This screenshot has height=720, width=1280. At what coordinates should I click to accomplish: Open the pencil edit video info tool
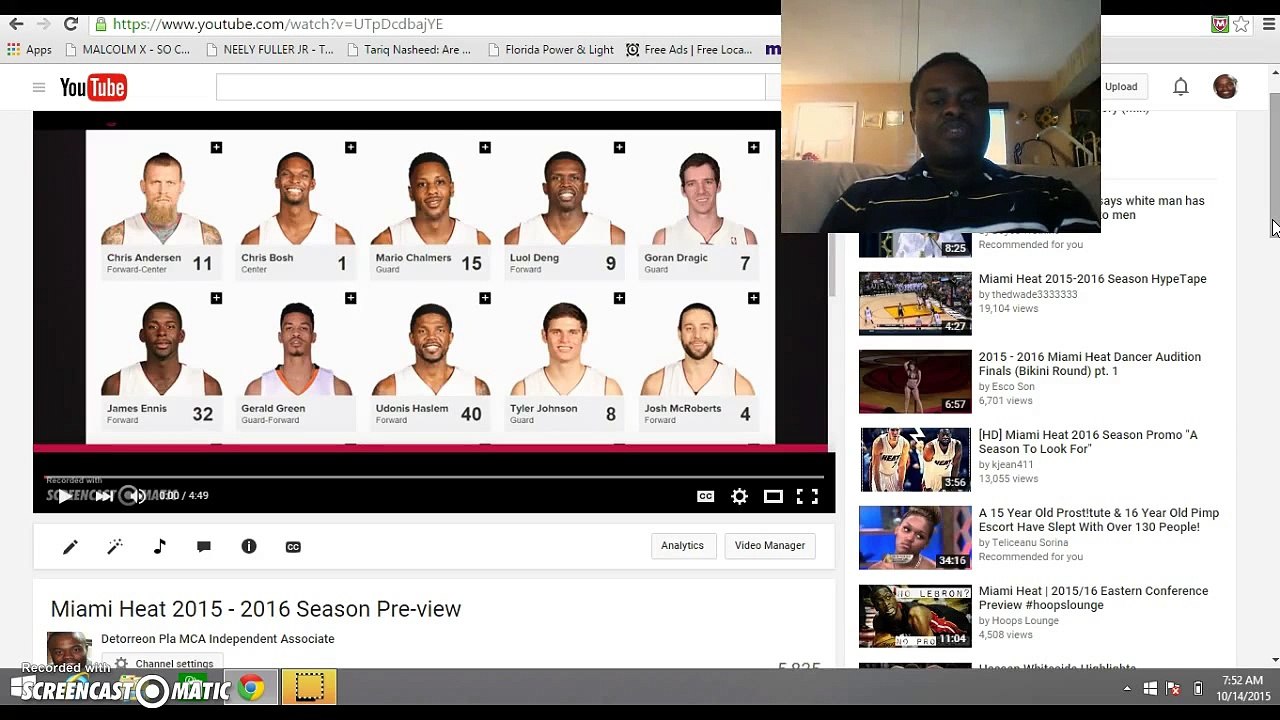[70, 546]
